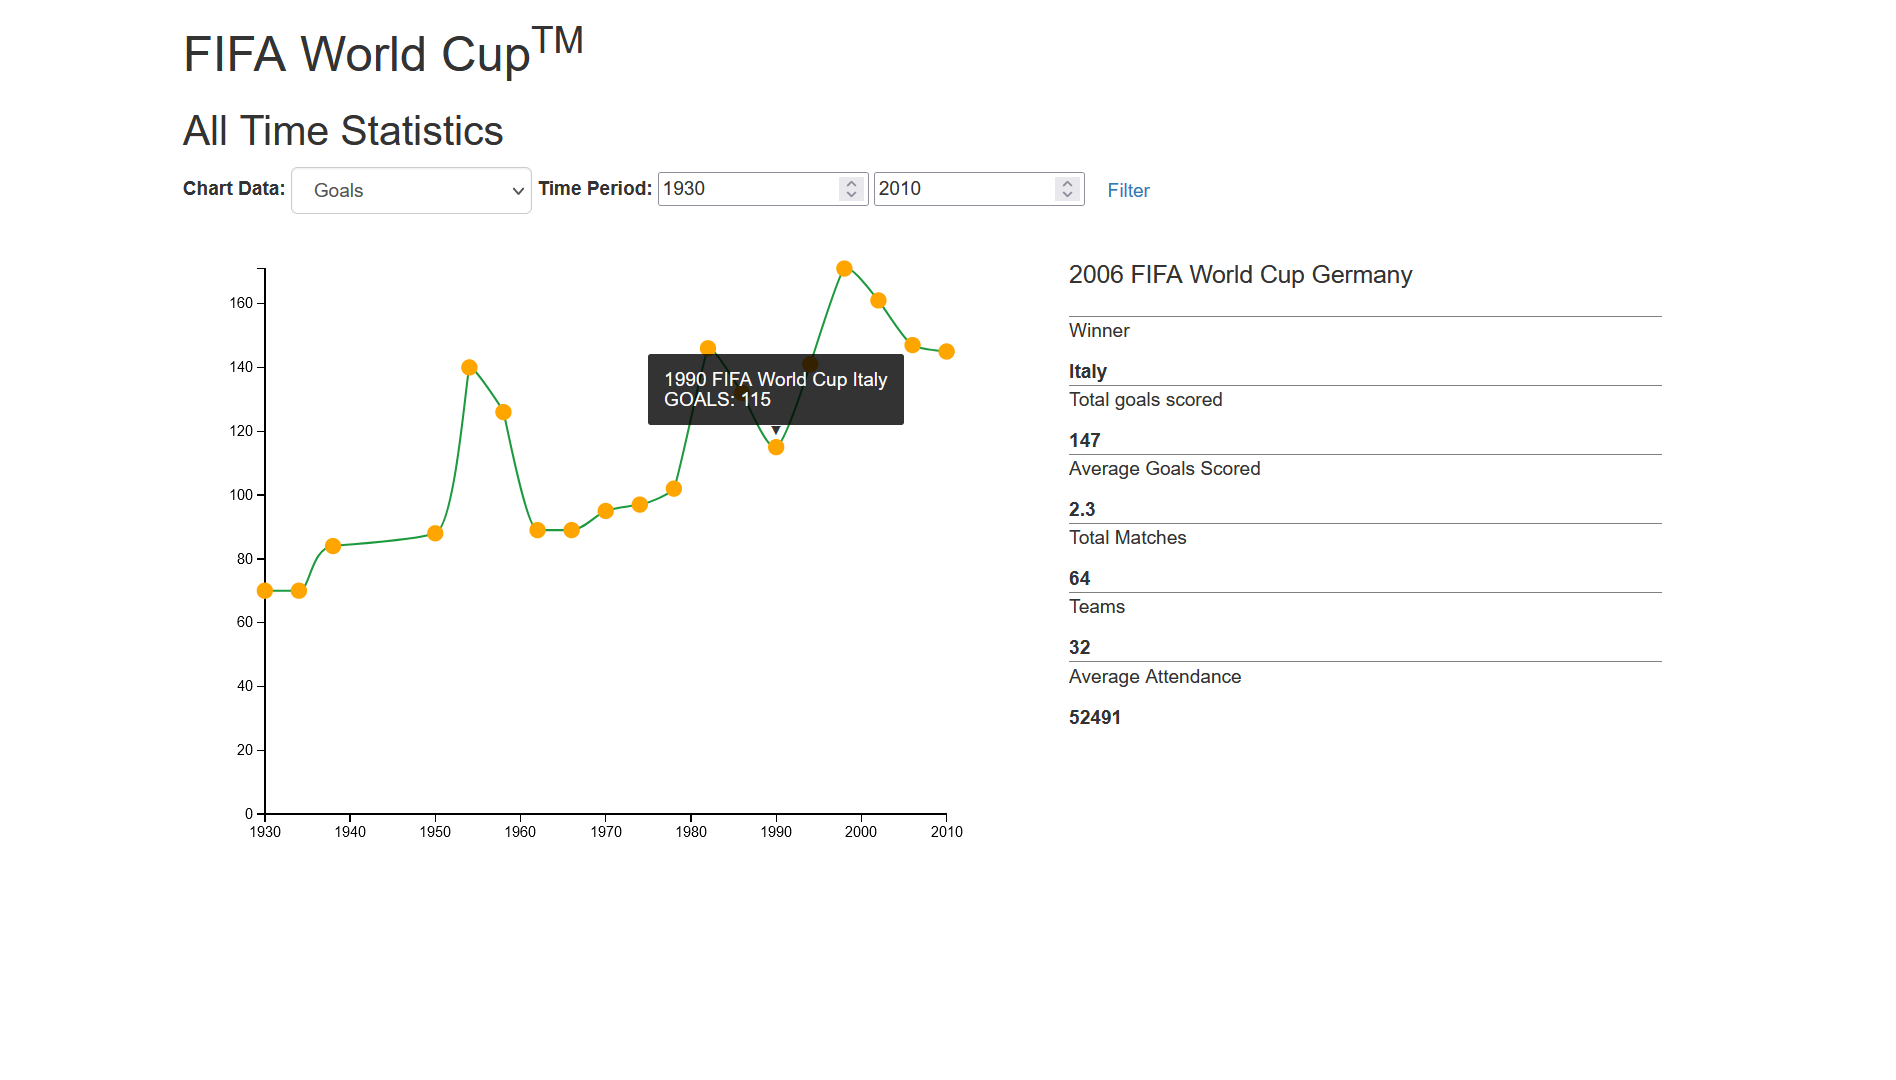This screenshot has width=1896, height=1080.
Task: Focus the 1930 start year field
Action: [761, 188]
